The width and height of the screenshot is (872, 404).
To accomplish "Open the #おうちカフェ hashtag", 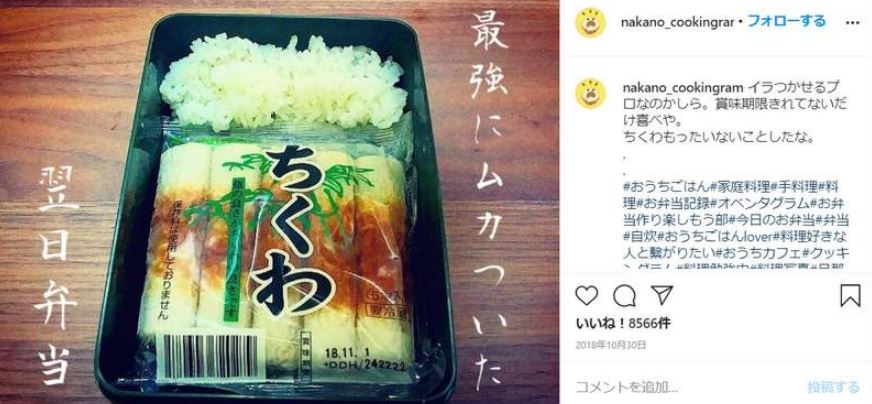I will [x=759, y=252].
